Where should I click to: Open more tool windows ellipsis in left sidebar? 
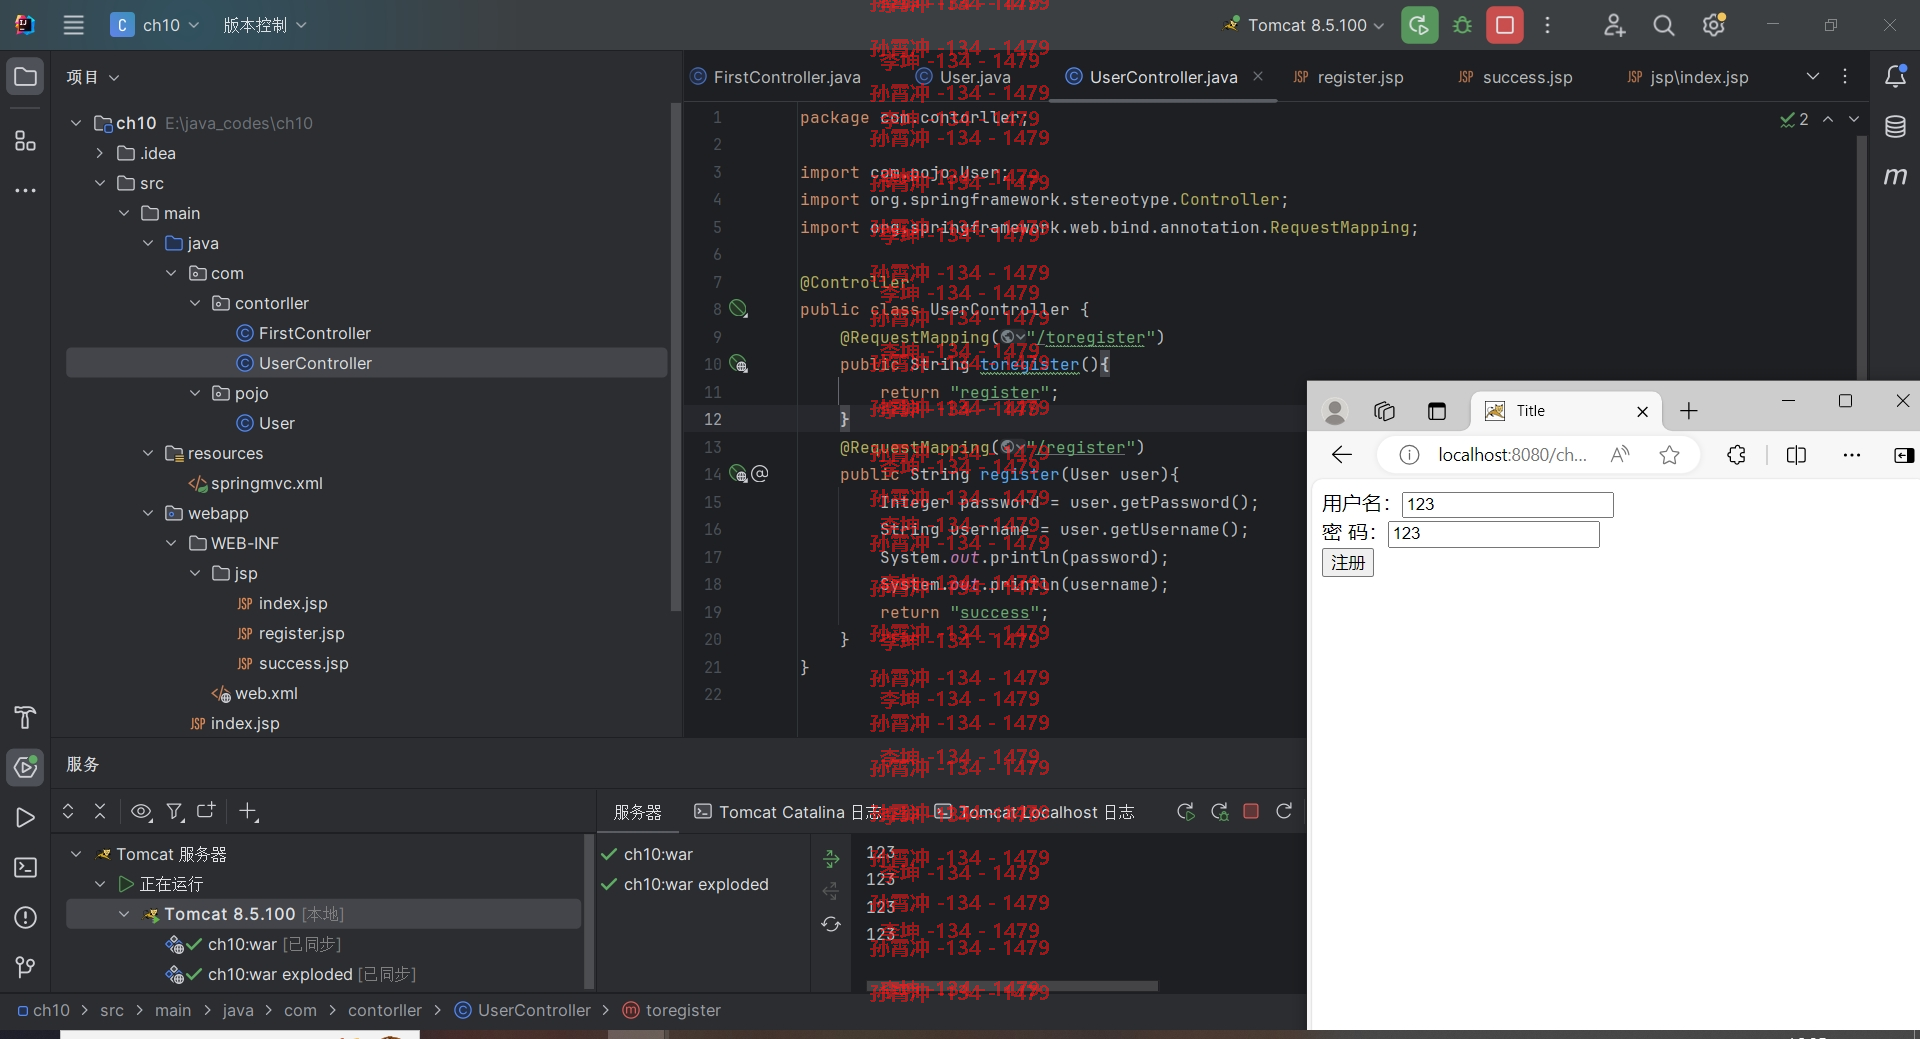pos(25,190)
